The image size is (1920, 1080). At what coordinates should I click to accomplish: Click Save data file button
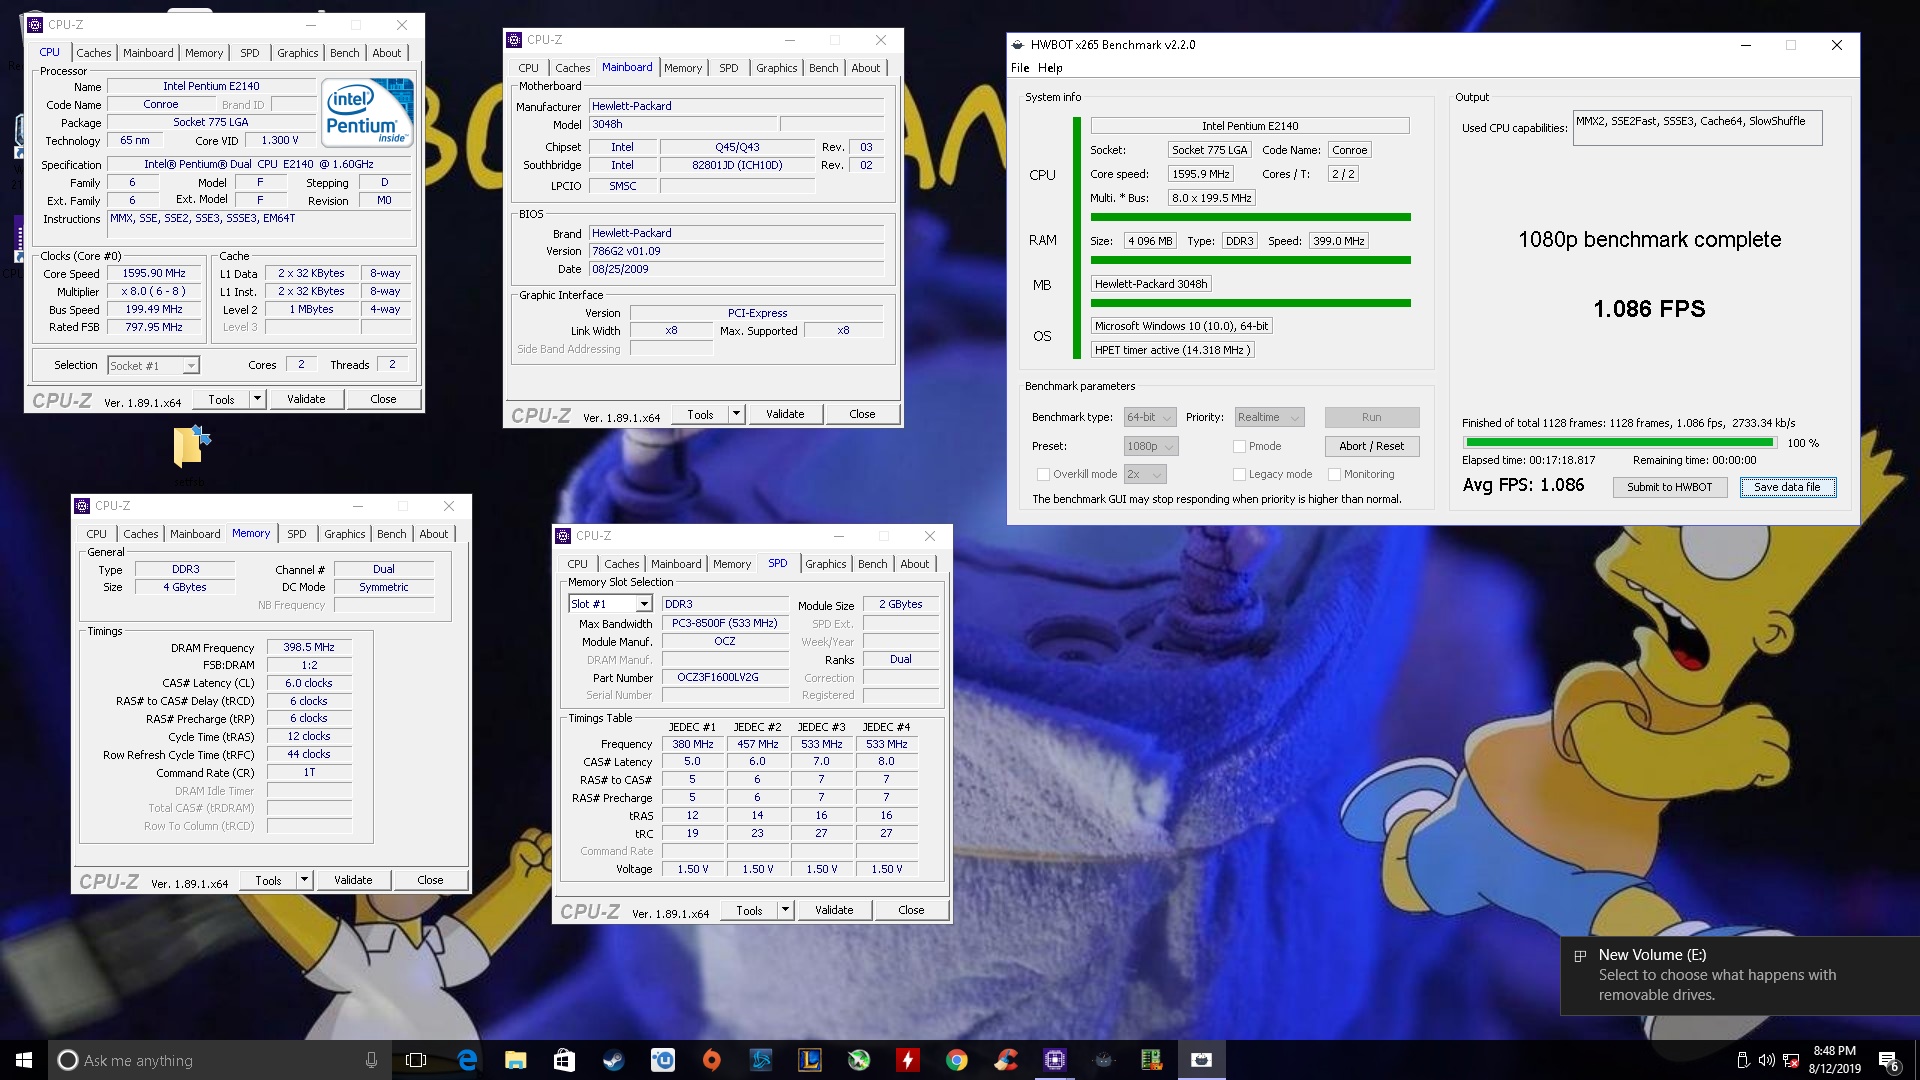tap(1787, 487)
